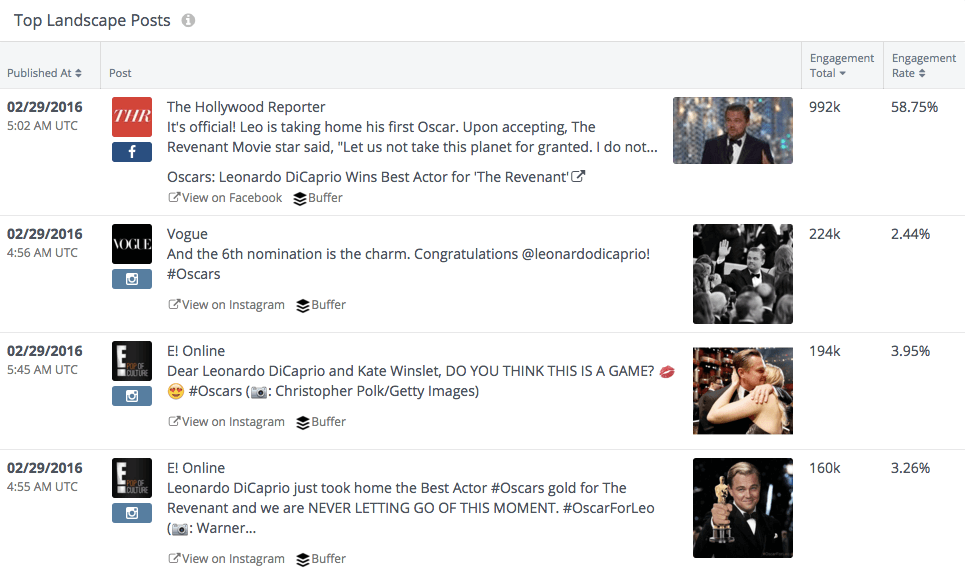The width and height of the screenshot is (965, 572).
Task: Click the 194k engagement total
Action: [x=825, y=351]
